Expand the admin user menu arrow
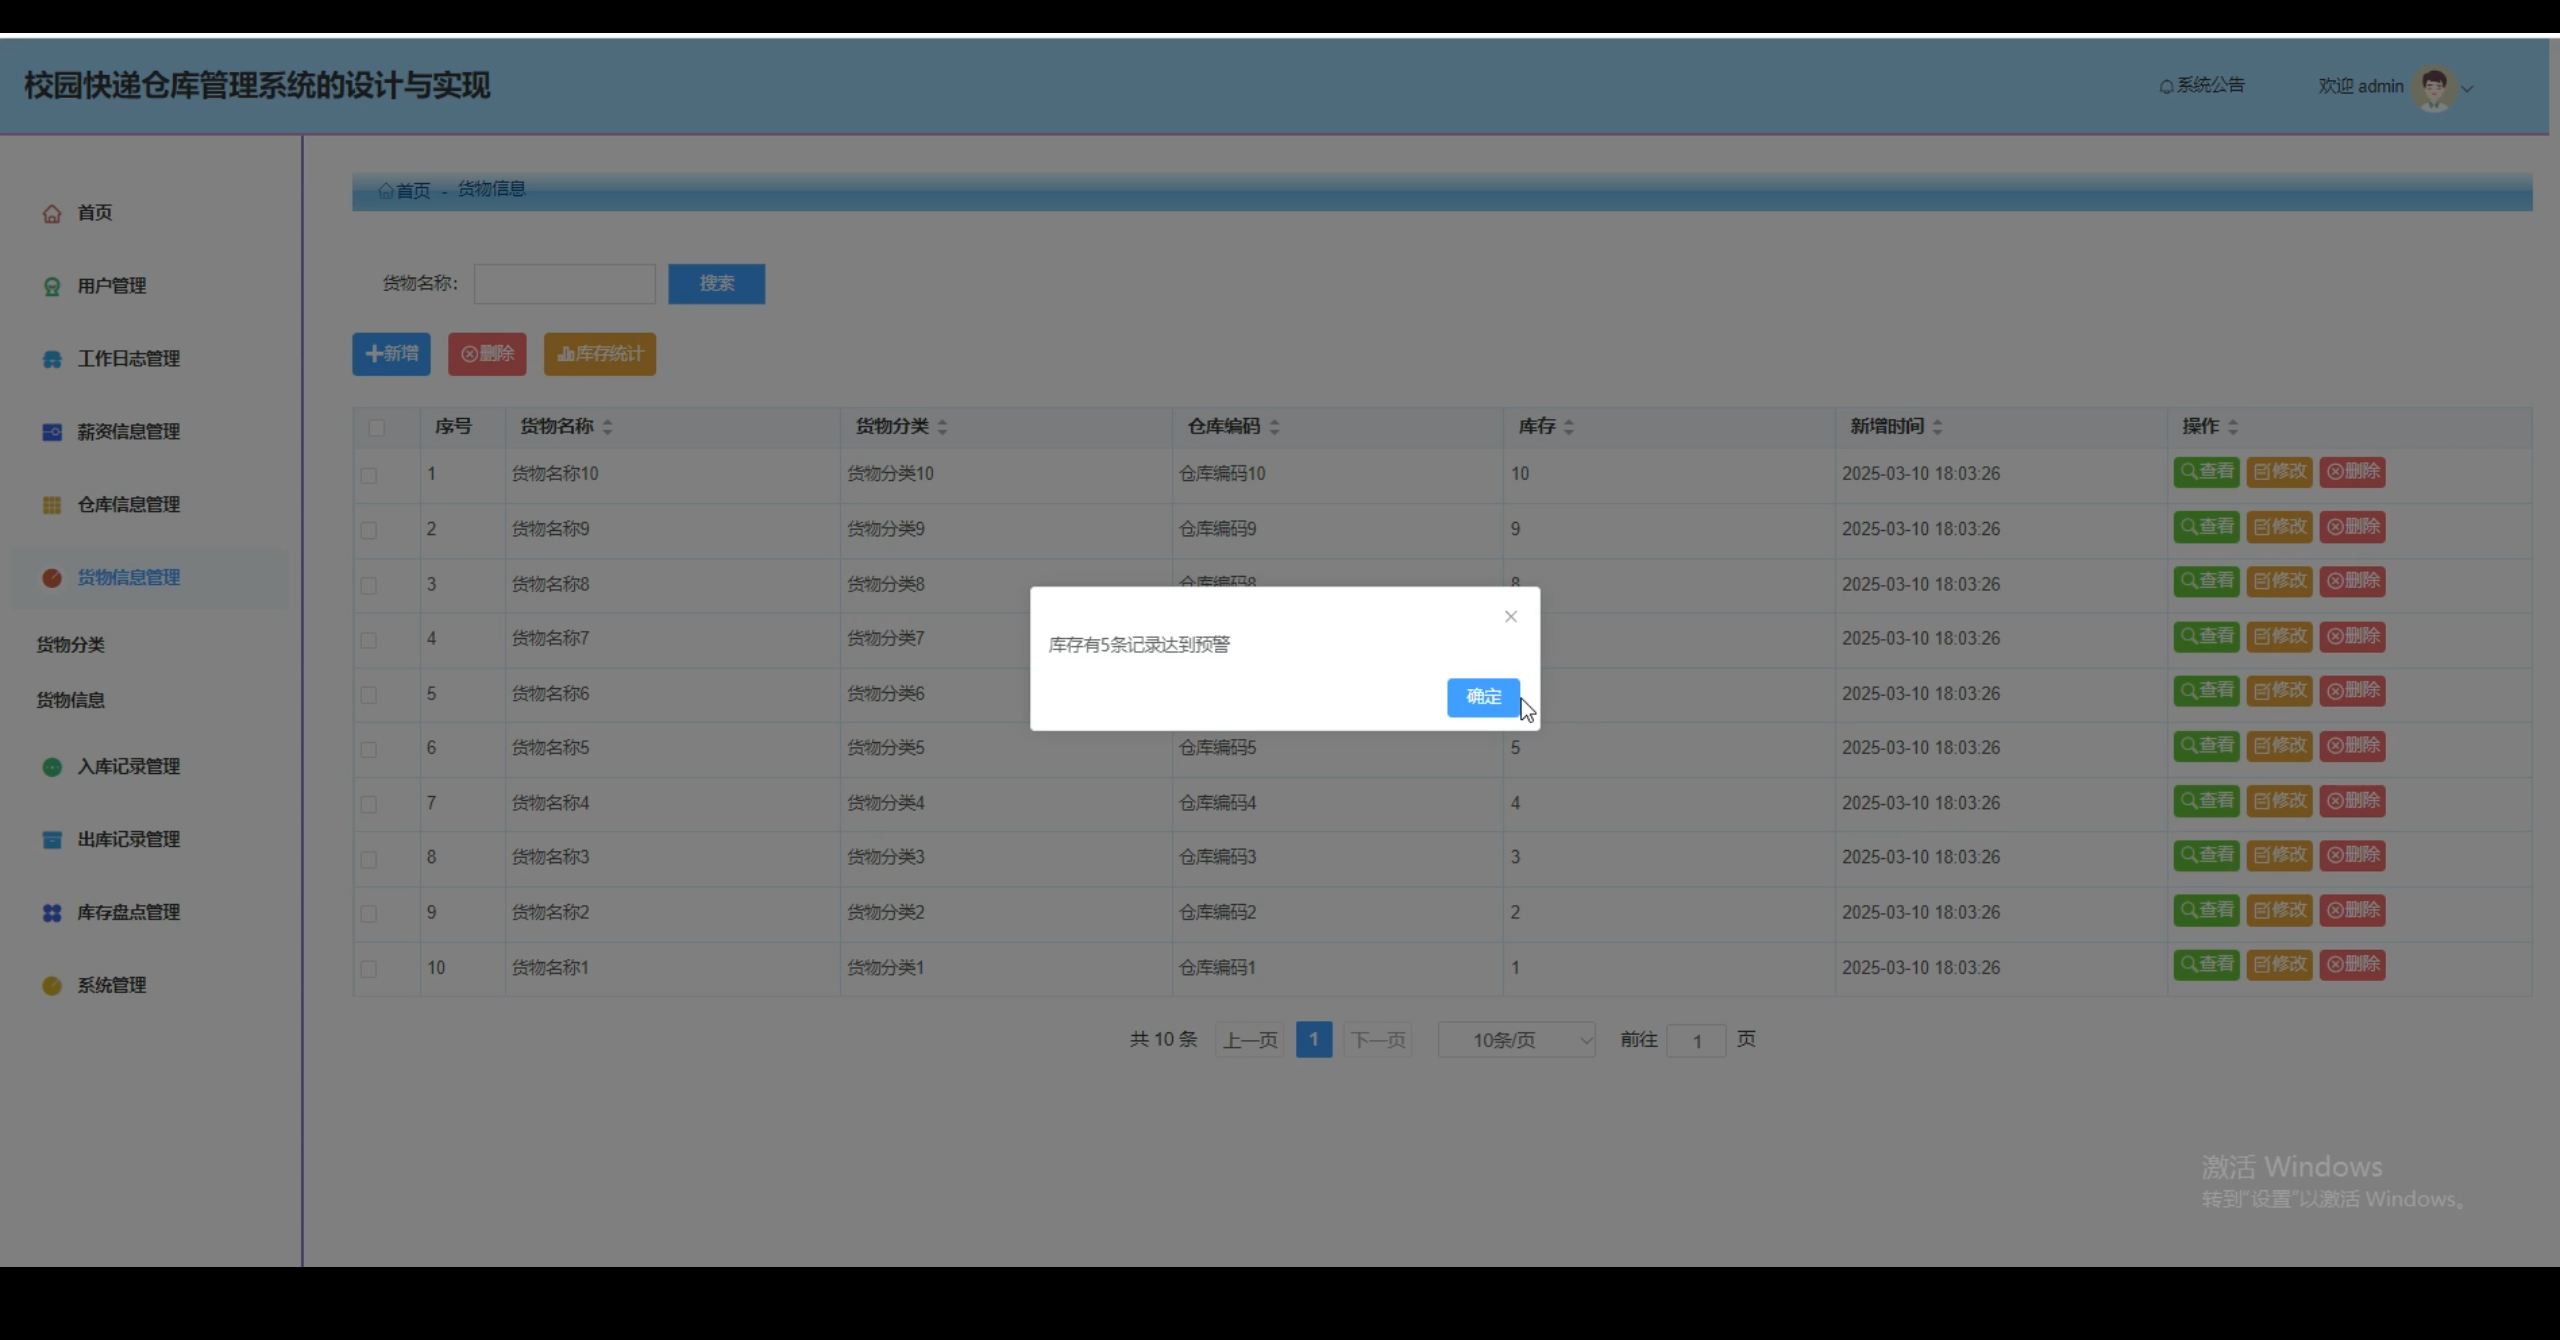The width and height of the screenshot is (2560, 1340). coord(2467,88)
